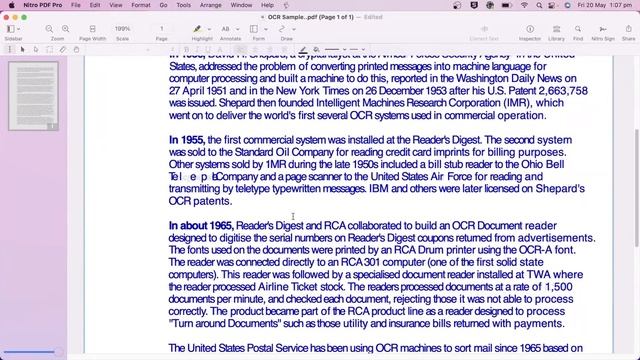
Task: Toggle italic text formatting
Action: (x=198, y=49)
